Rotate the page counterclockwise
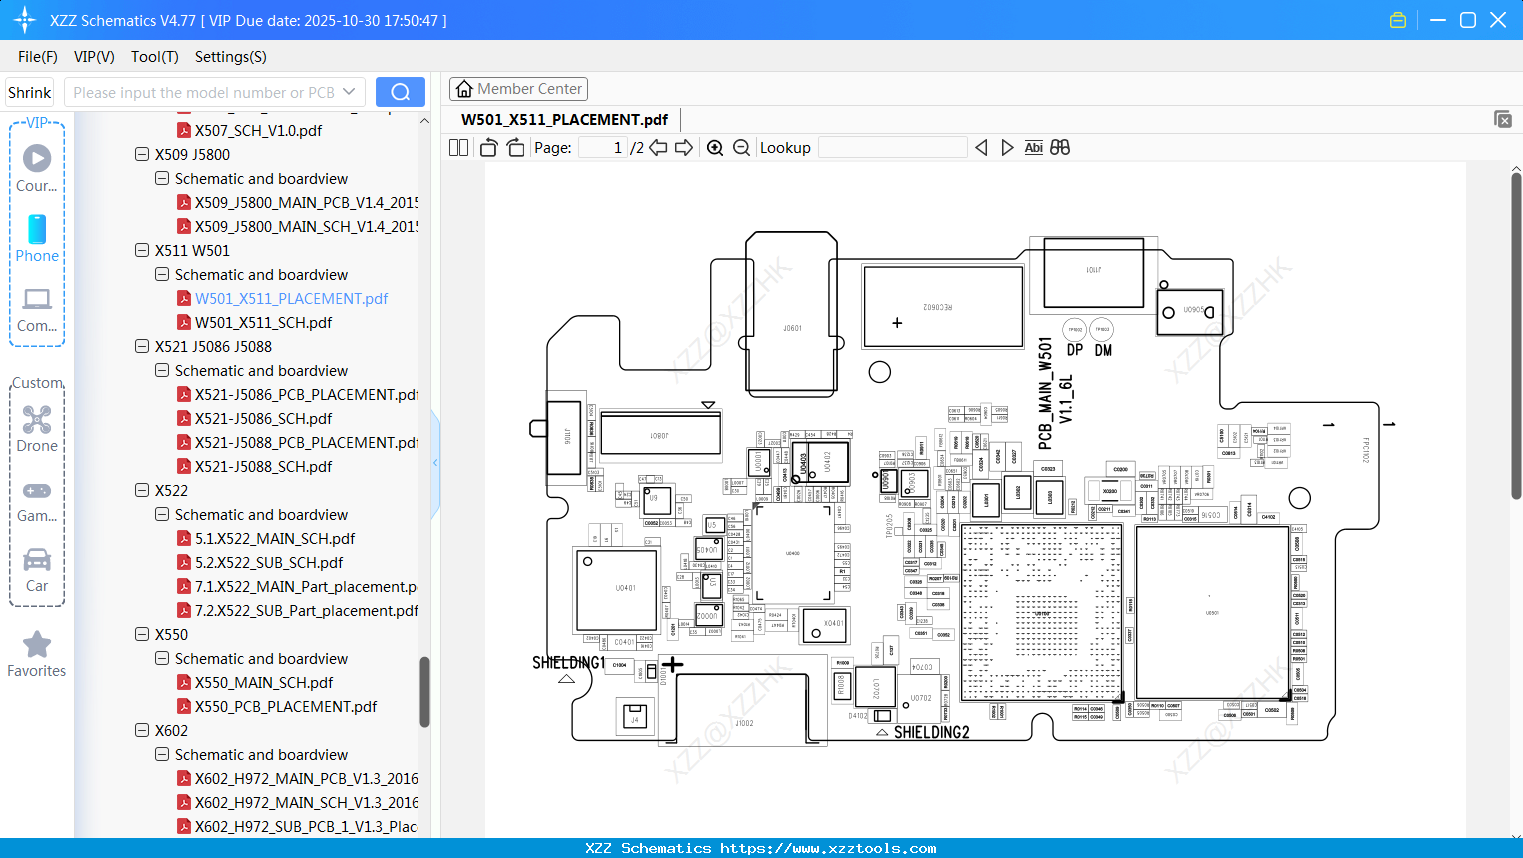 coord(489,148)
